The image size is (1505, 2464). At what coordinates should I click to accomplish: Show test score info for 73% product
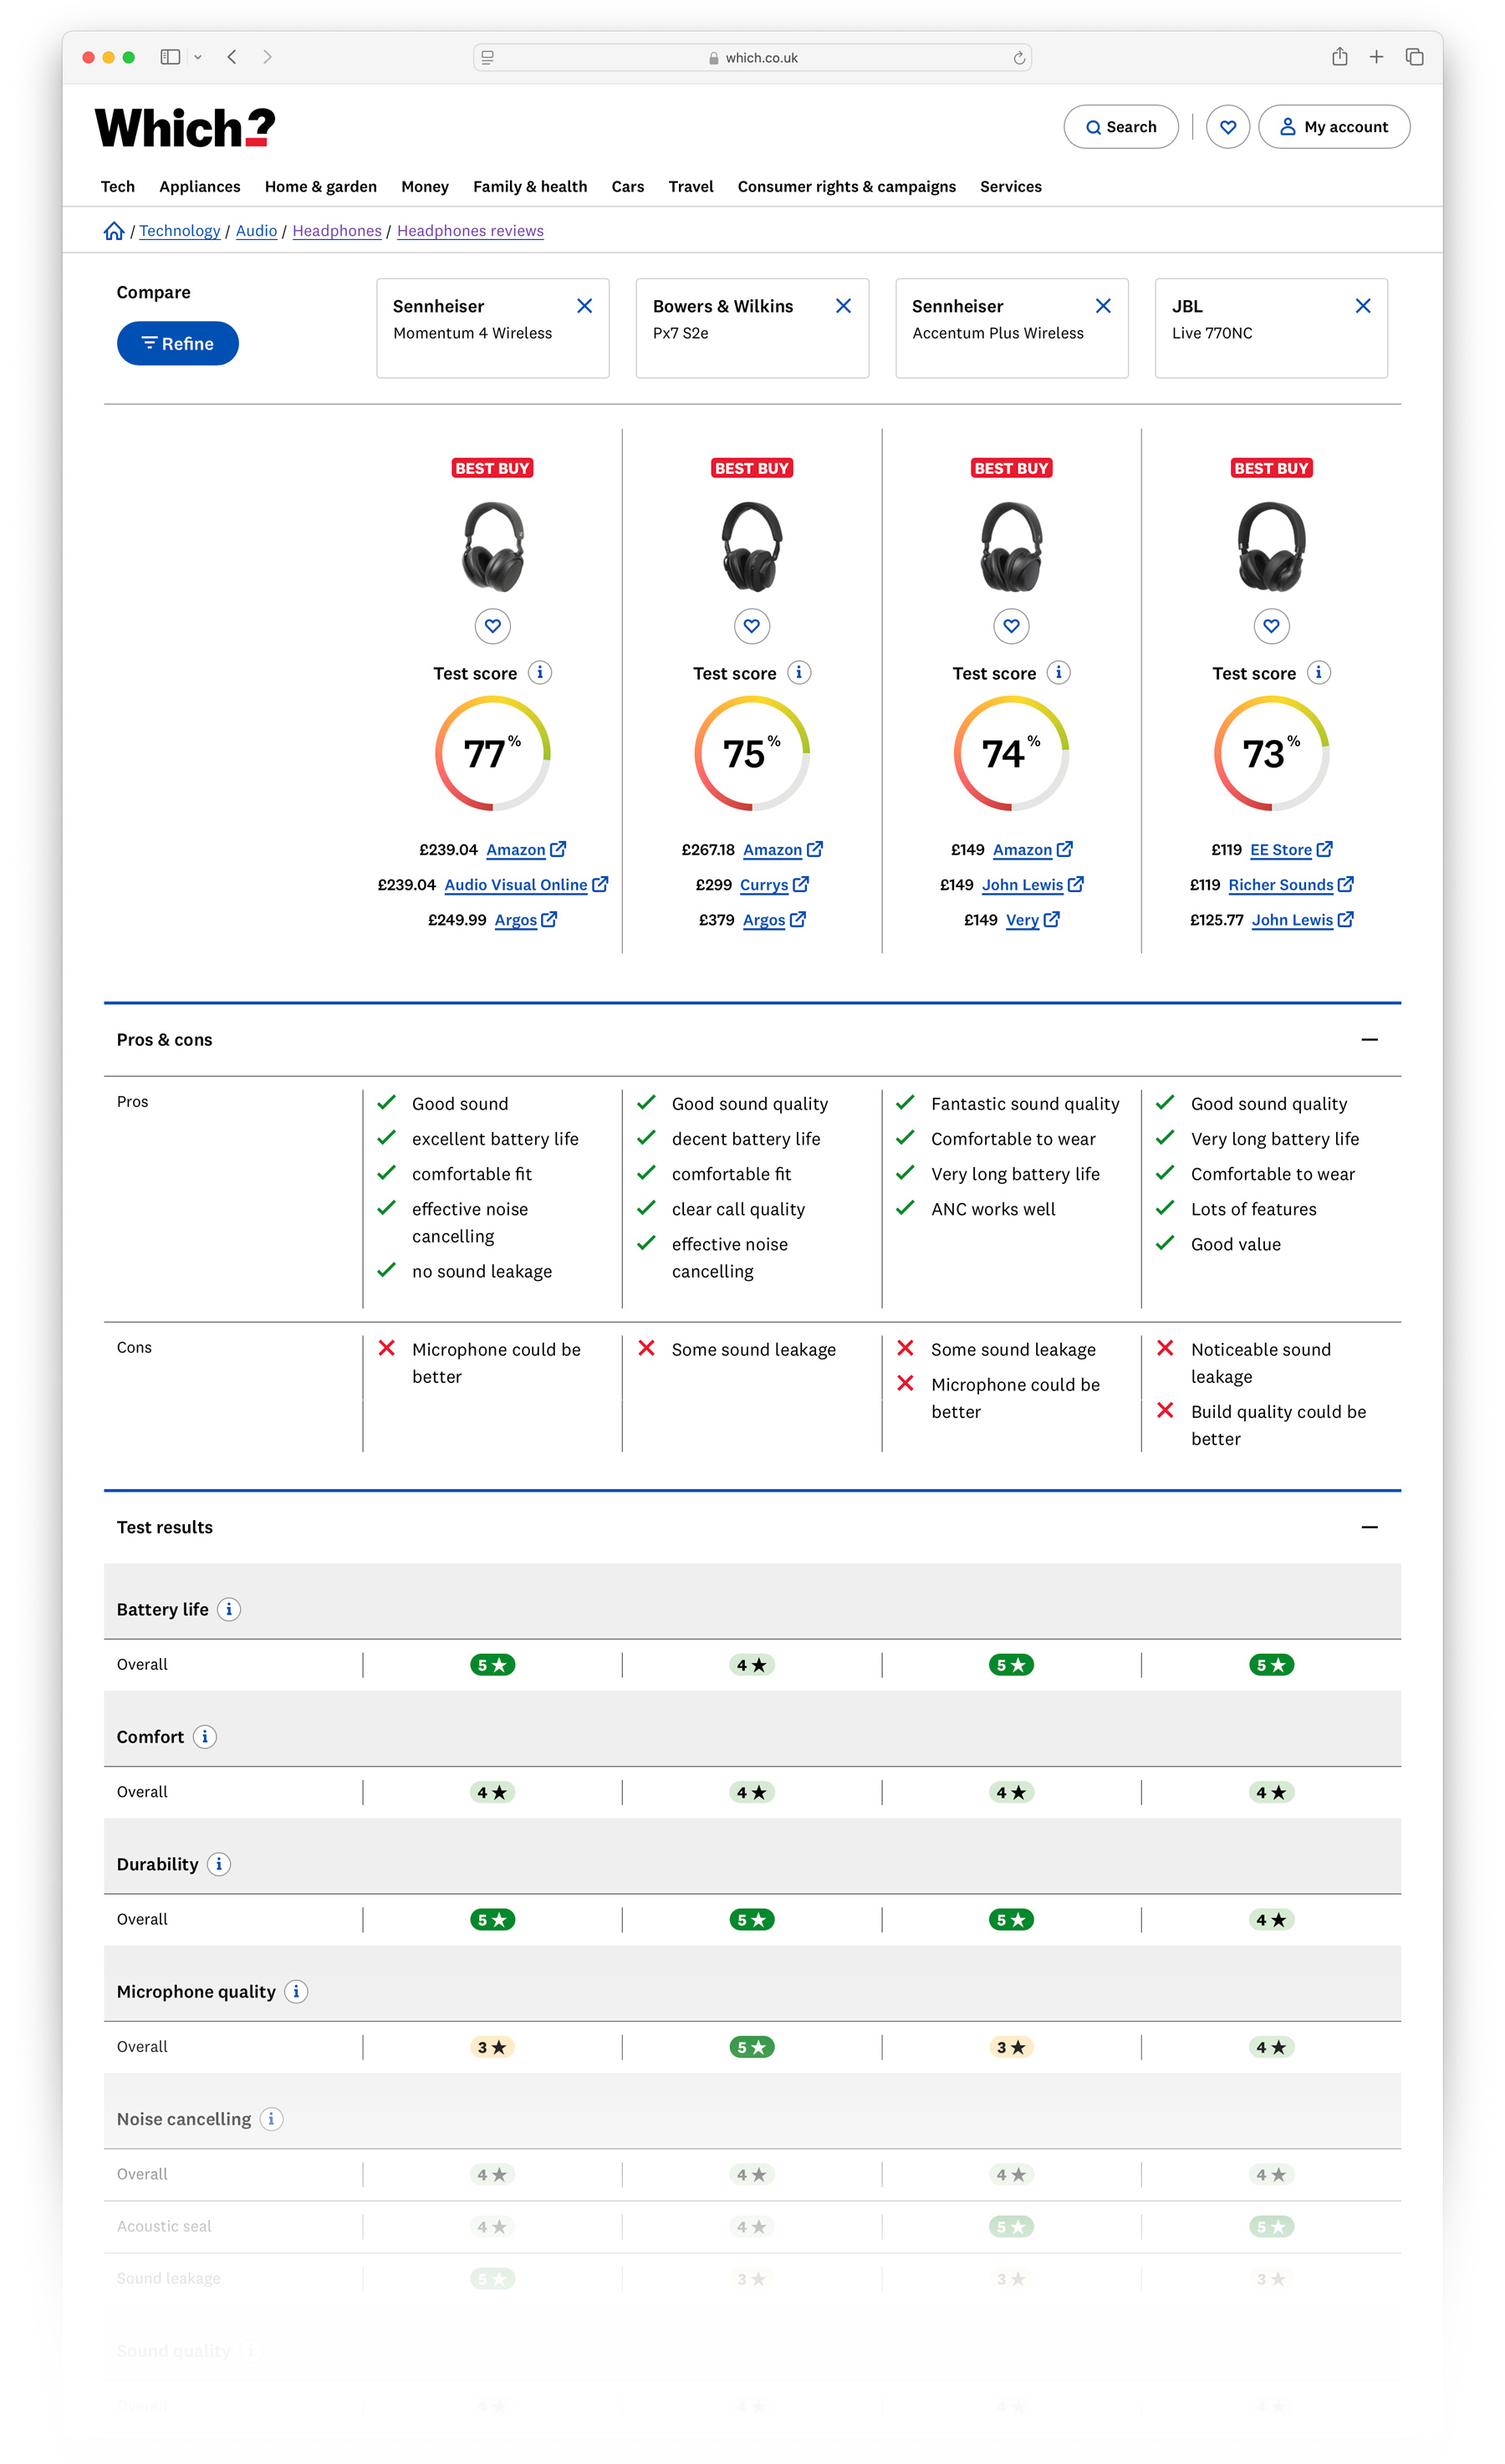pos(1319,673)
